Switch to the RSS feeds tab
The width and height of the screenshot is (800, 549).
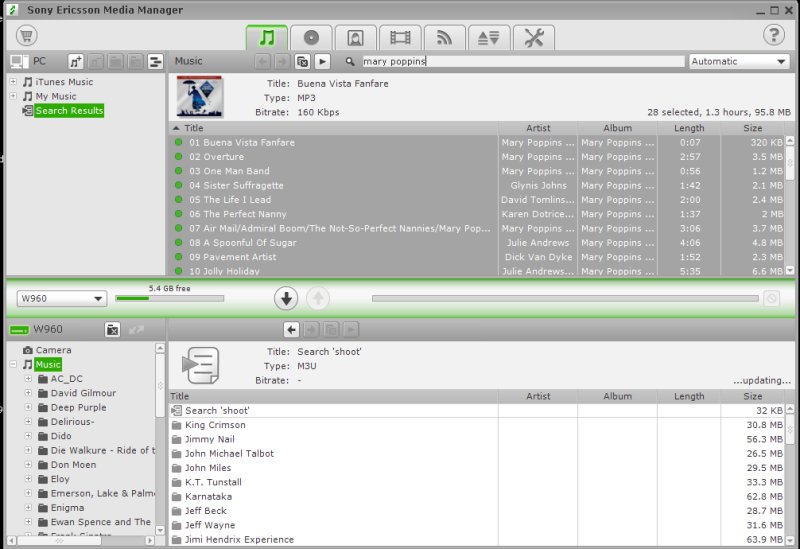coord(444,37)
